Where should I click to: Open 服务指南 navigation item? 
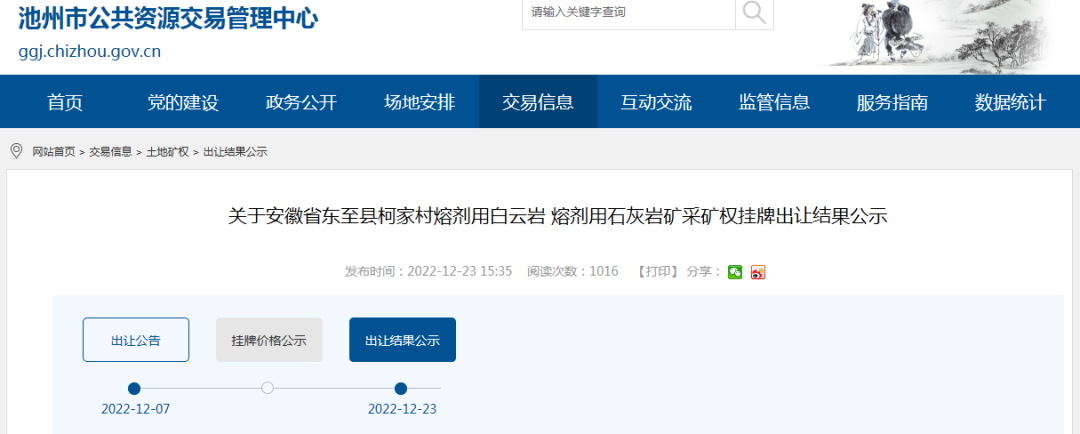coord(891,102)
